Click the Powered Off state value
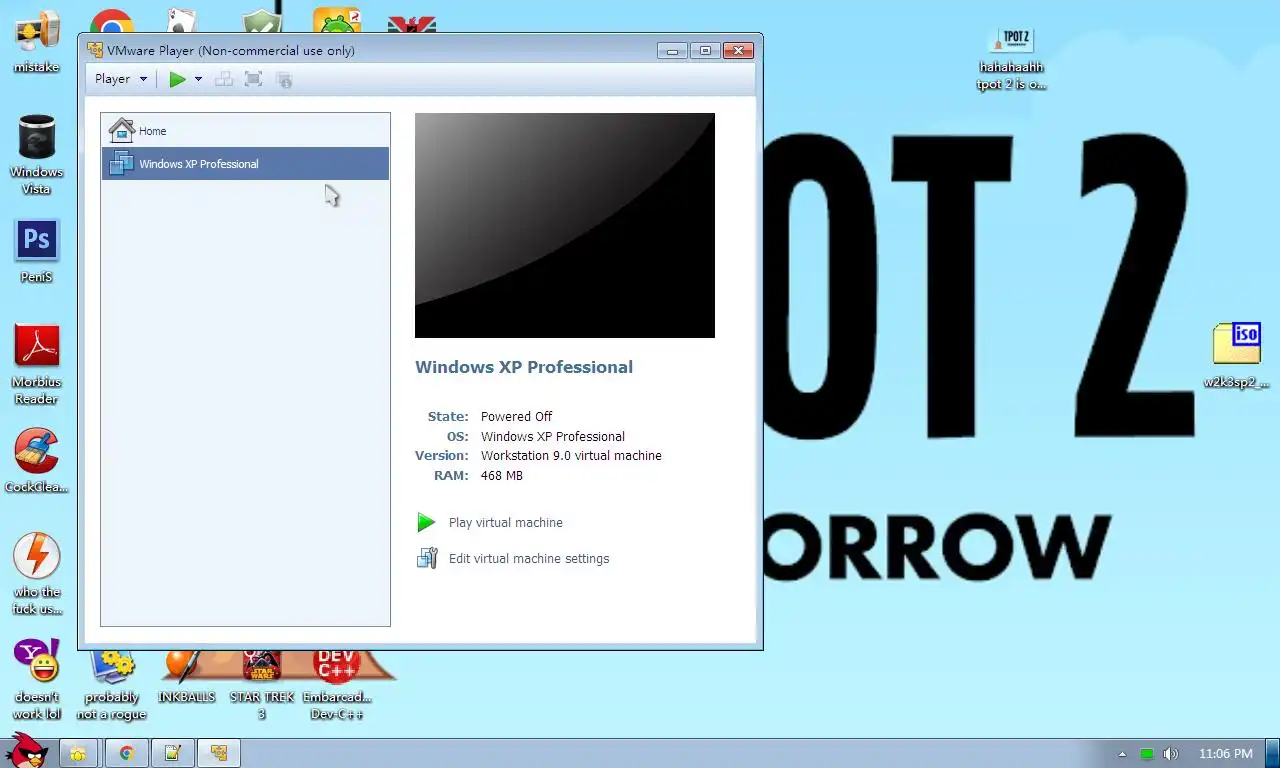The image size is (1280, 768). 516,417
